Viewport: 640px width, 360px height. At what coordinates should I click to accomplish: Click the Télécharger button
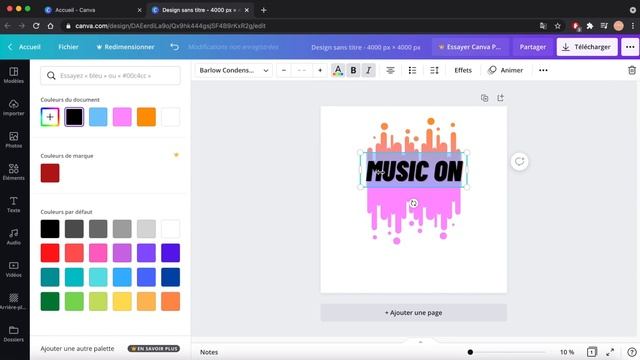(x=587, y=47)
